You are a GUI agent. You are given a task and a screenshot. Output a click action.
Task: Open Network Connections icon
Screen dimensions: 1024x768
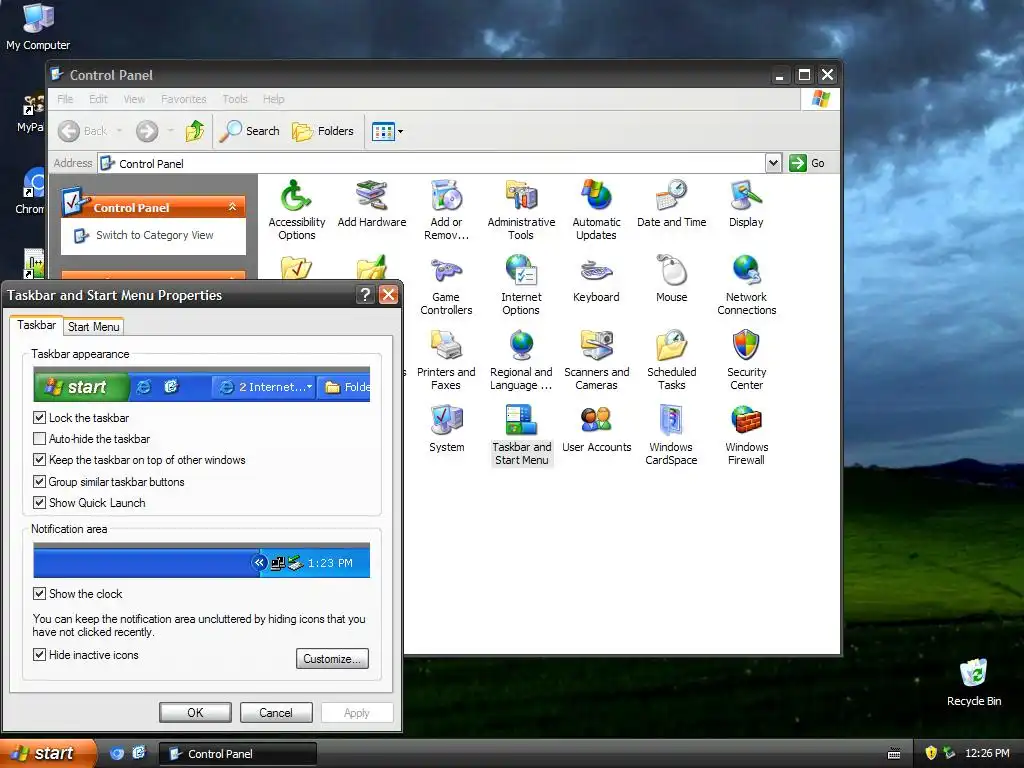point(746,285)
